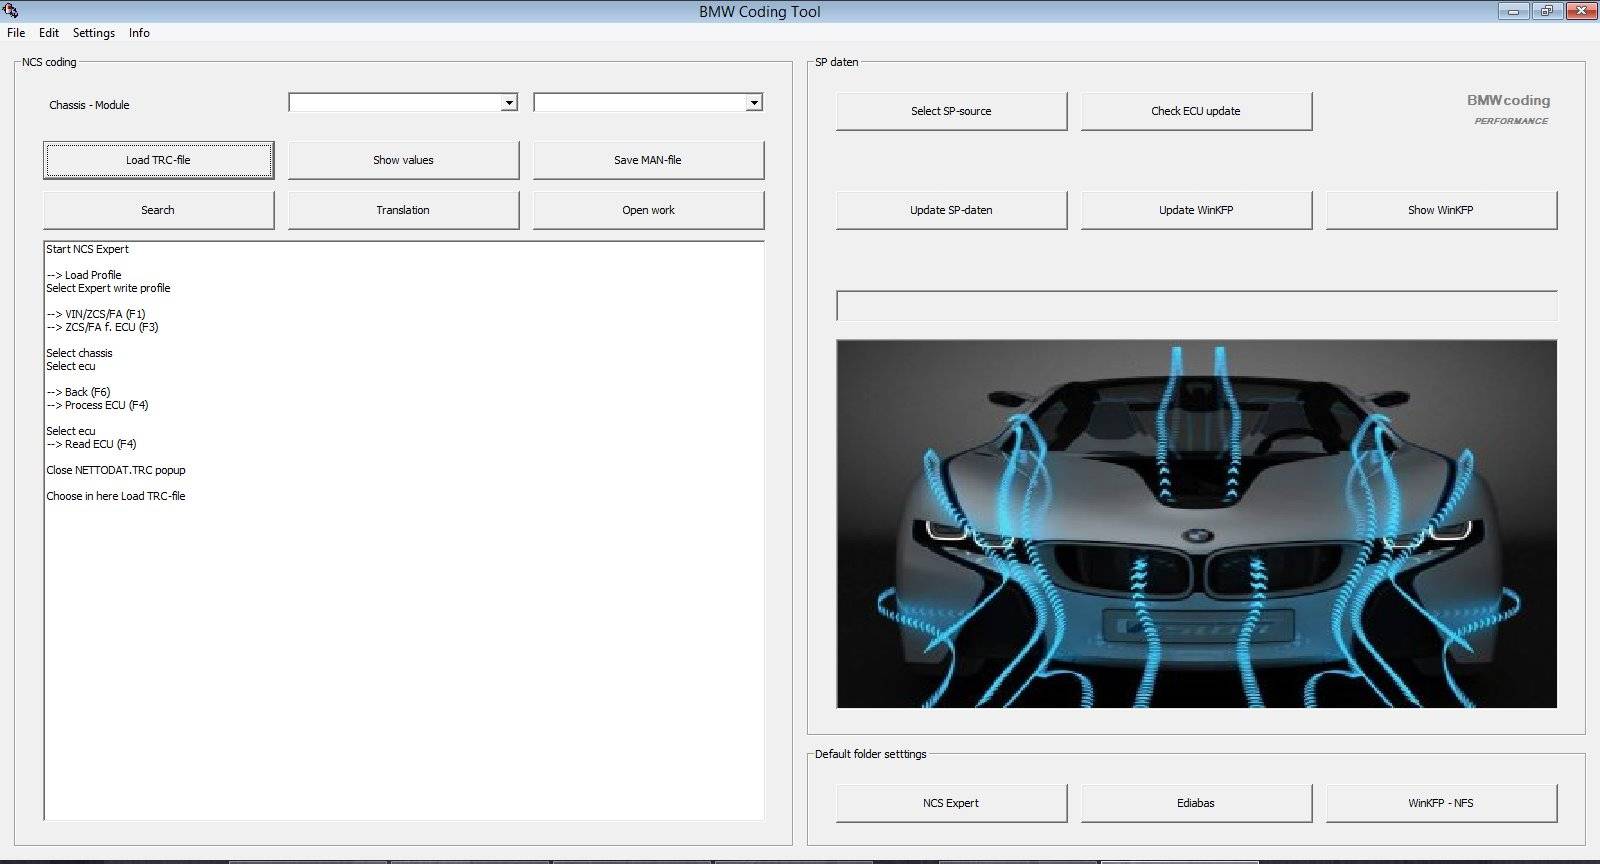Screen dimensions: 1600x864
Task: Click '--> Process ECU (F4)' line
Action: click(97, 405)
